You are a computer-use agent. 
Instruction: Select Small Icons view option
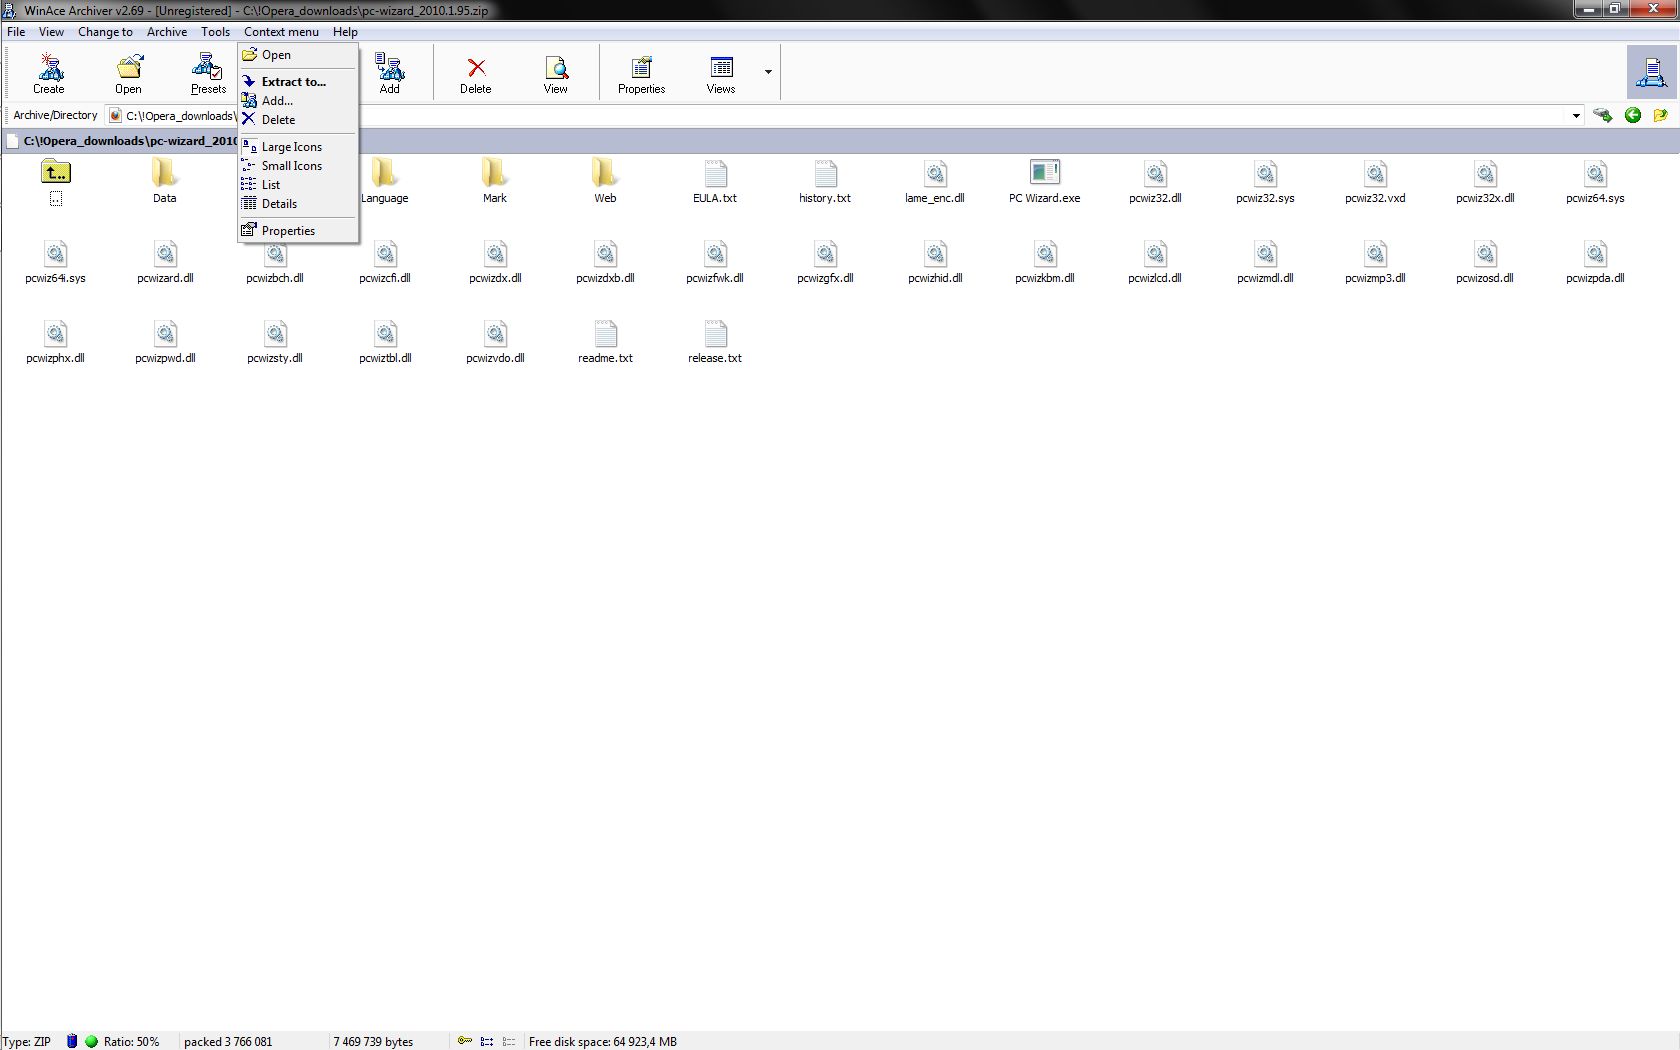coord(298,166)
